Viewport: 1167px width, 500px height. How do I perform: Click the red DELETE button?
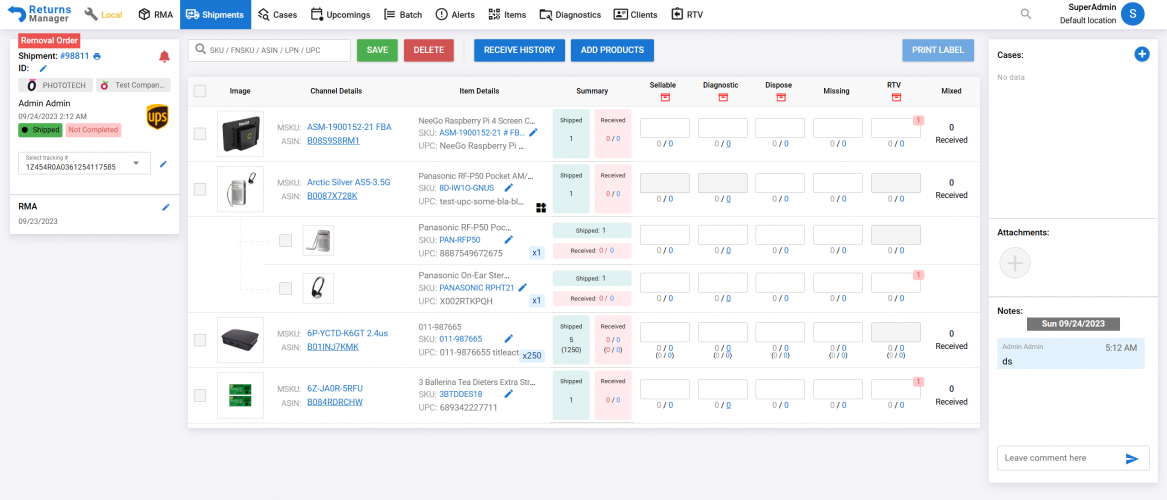click(429, 50)
